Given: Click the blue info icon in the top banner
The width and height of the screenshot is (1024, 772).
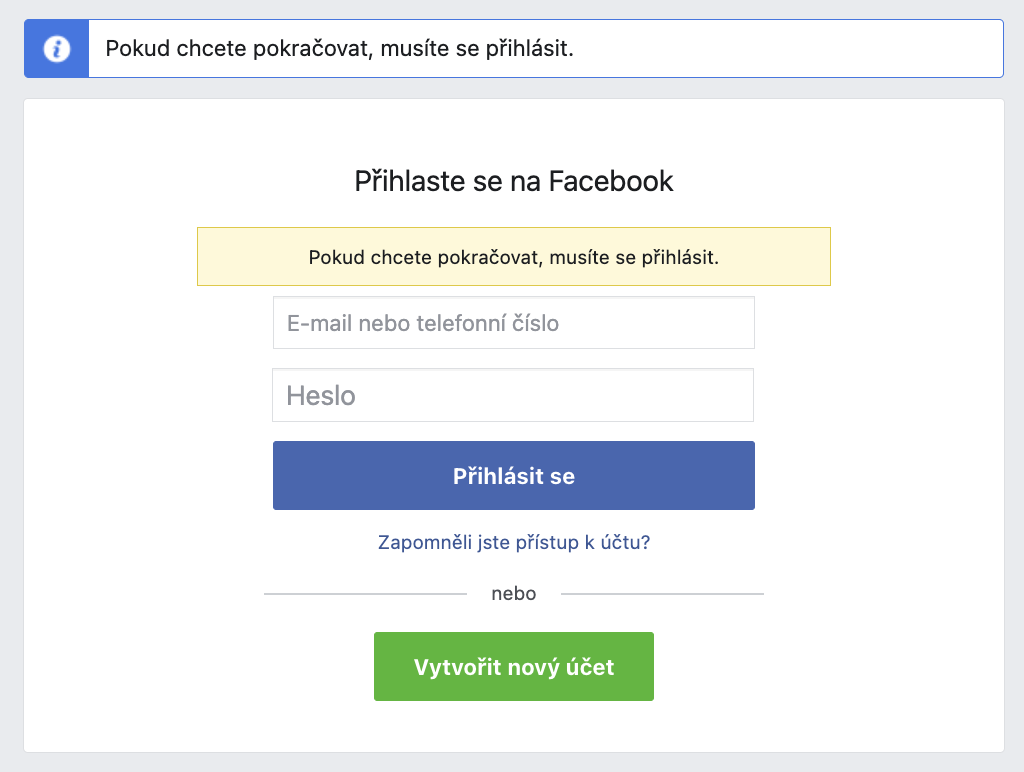Looking at the screenshot, I should (x=57, y=49).
